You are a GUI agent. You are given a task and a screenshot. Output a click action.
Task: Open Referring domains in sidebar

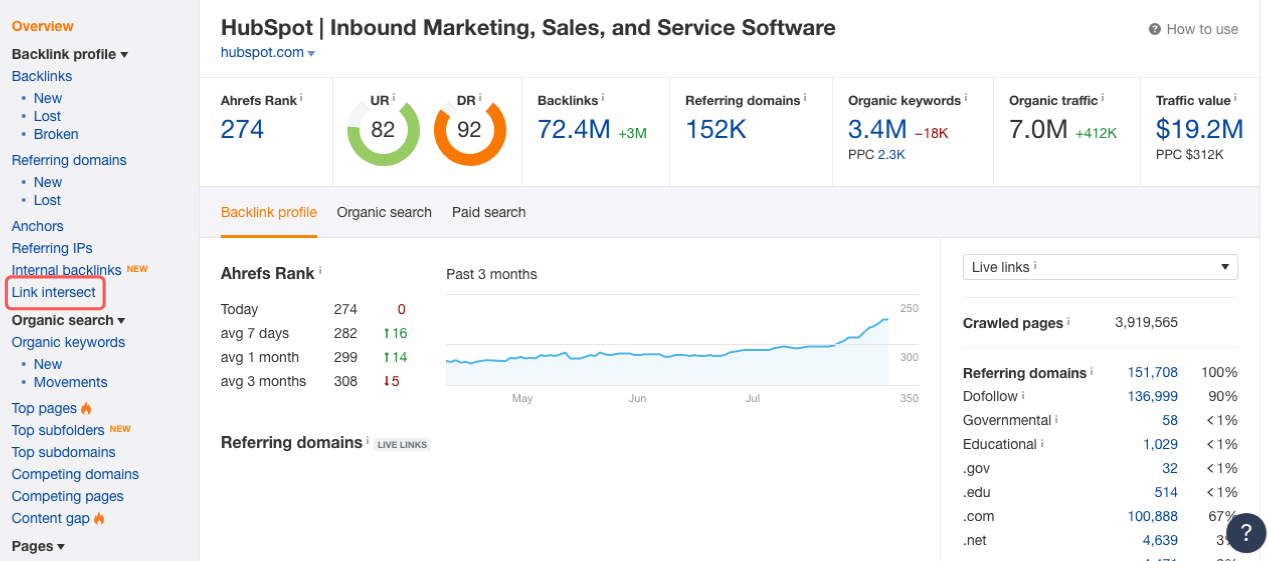[x=69, y=160]
